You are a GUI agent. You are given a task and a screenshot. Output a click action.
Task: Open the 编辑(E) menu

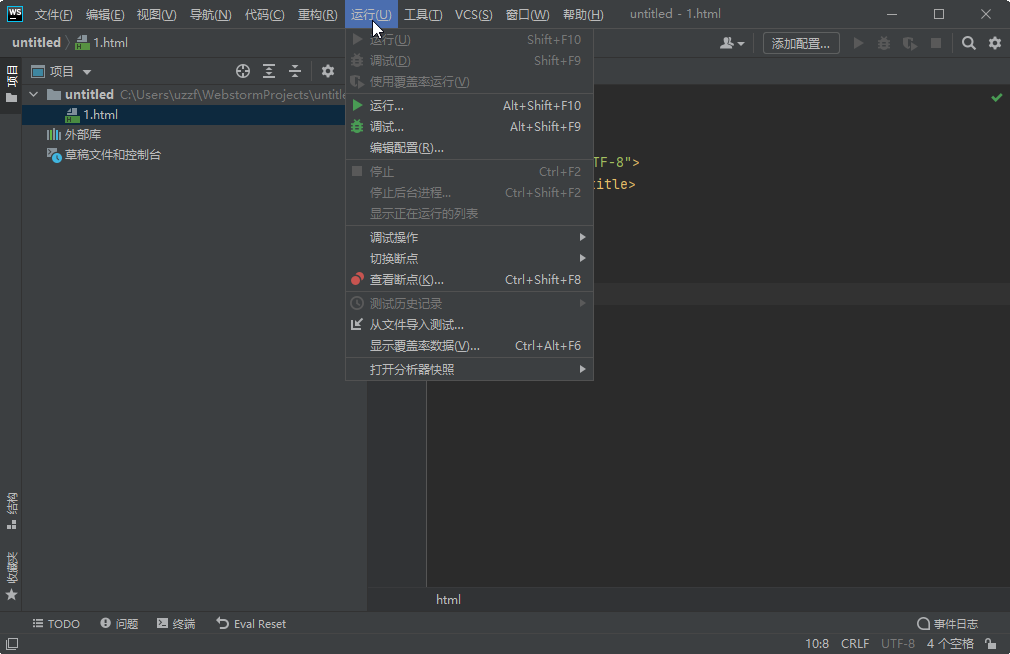click(x=105, y=14)
